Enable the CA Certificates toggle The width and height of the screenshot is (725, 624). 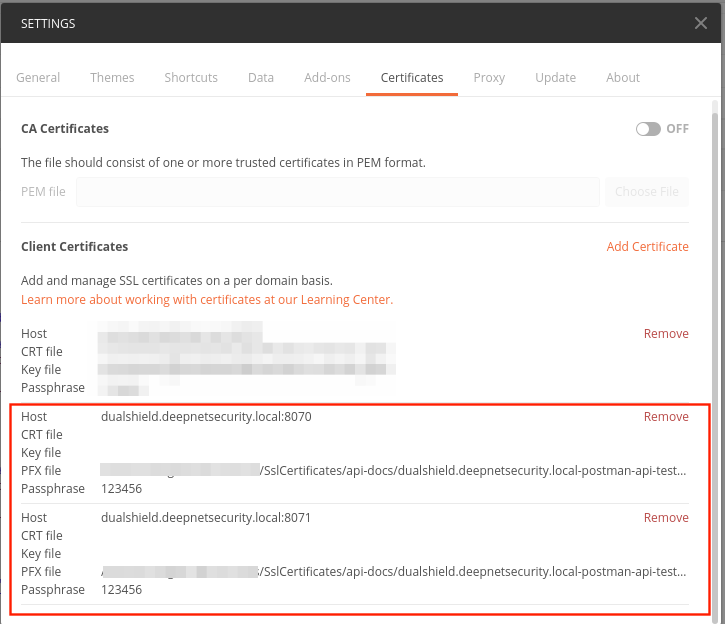point(648,129)
